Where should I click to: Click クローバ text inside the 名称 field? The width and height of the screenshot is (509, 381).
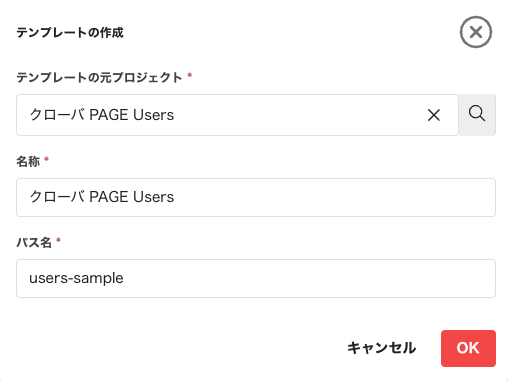point(57,197)
